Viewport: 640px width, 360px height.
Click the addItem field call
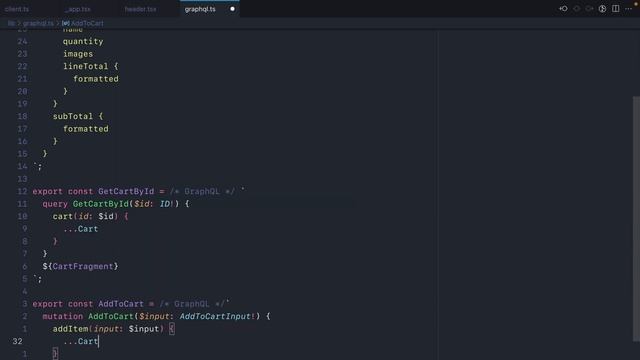[70, 329]
